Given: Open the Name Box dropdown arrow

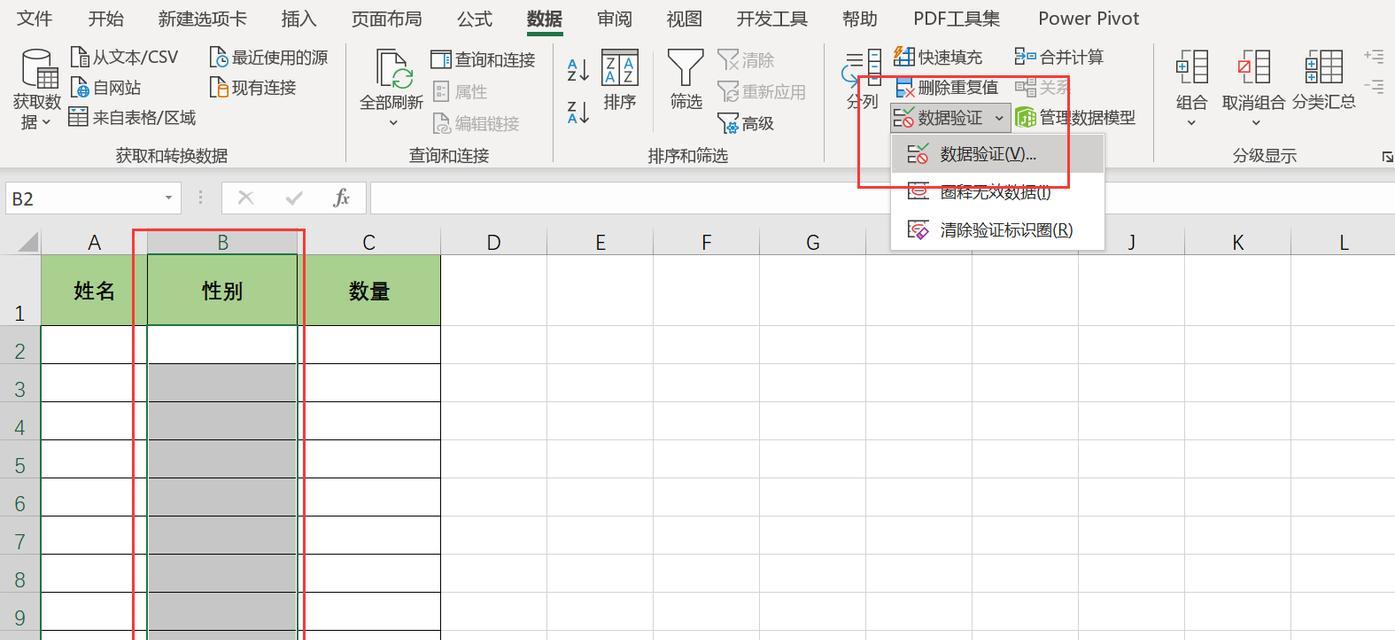Looking at the screenshot, I should point(168,198).
